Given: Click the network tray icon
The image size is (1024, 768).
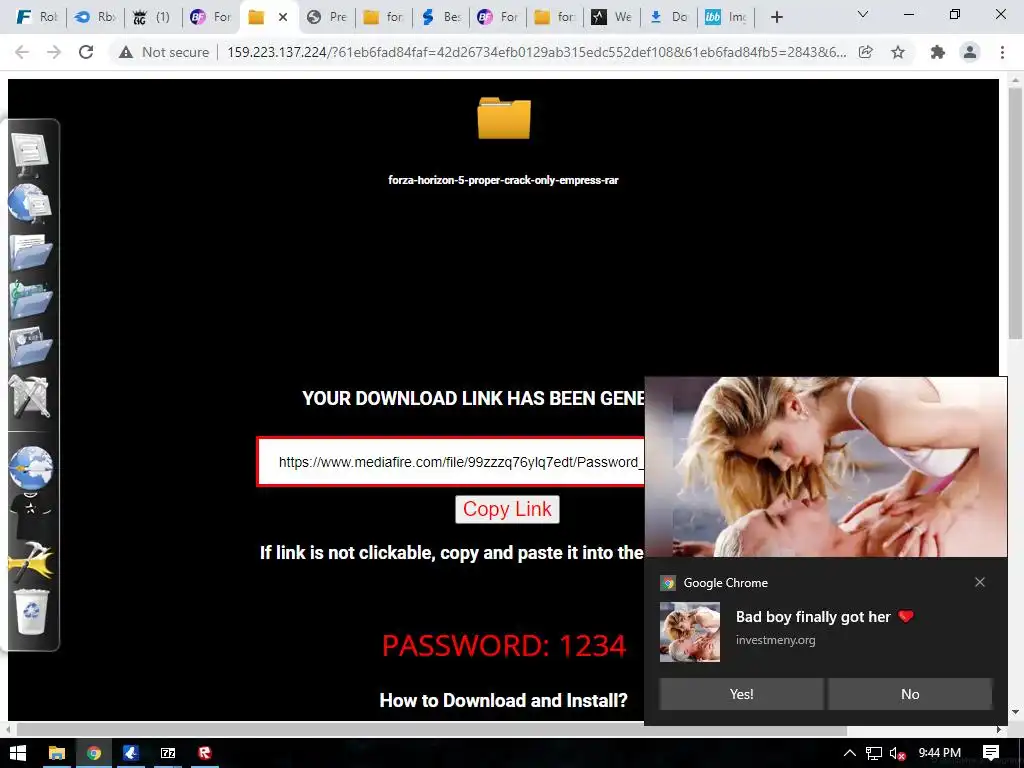Looking at the screenshot, I should [x=873, y=753].
